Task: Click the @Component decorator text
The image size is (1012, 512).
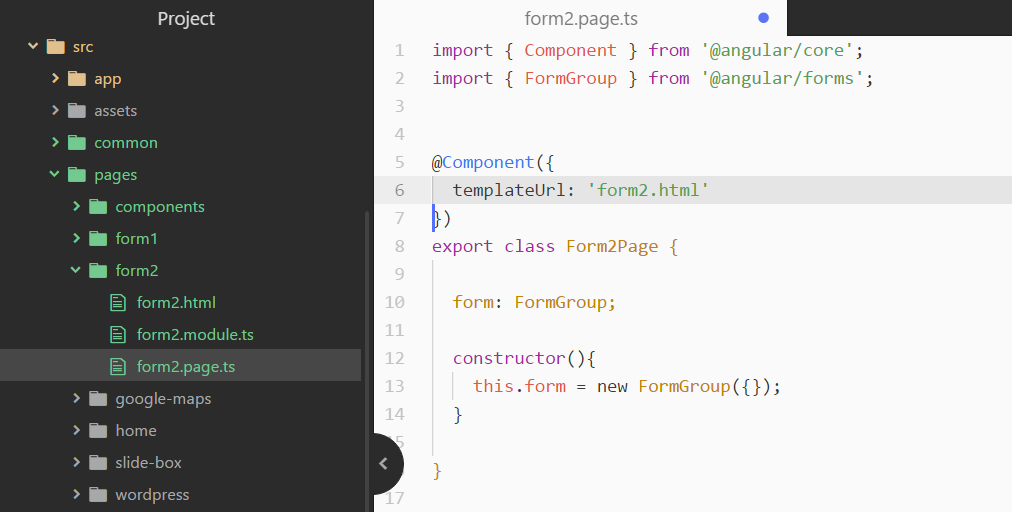Action: point(483,162)
